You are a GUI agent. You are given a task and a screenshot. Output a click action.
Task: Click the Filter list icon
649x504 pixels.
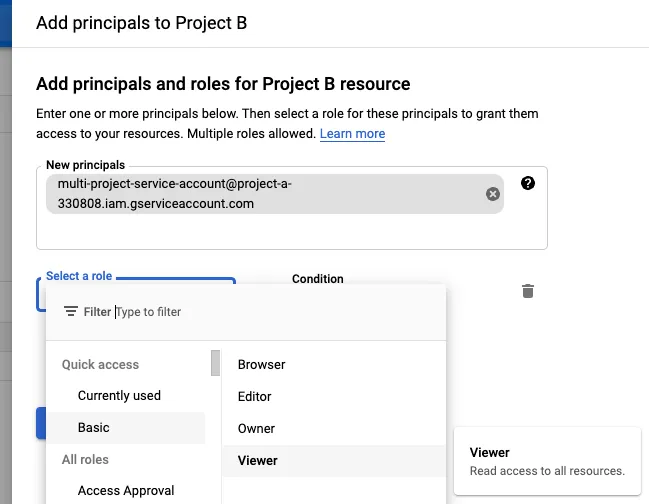71,311
